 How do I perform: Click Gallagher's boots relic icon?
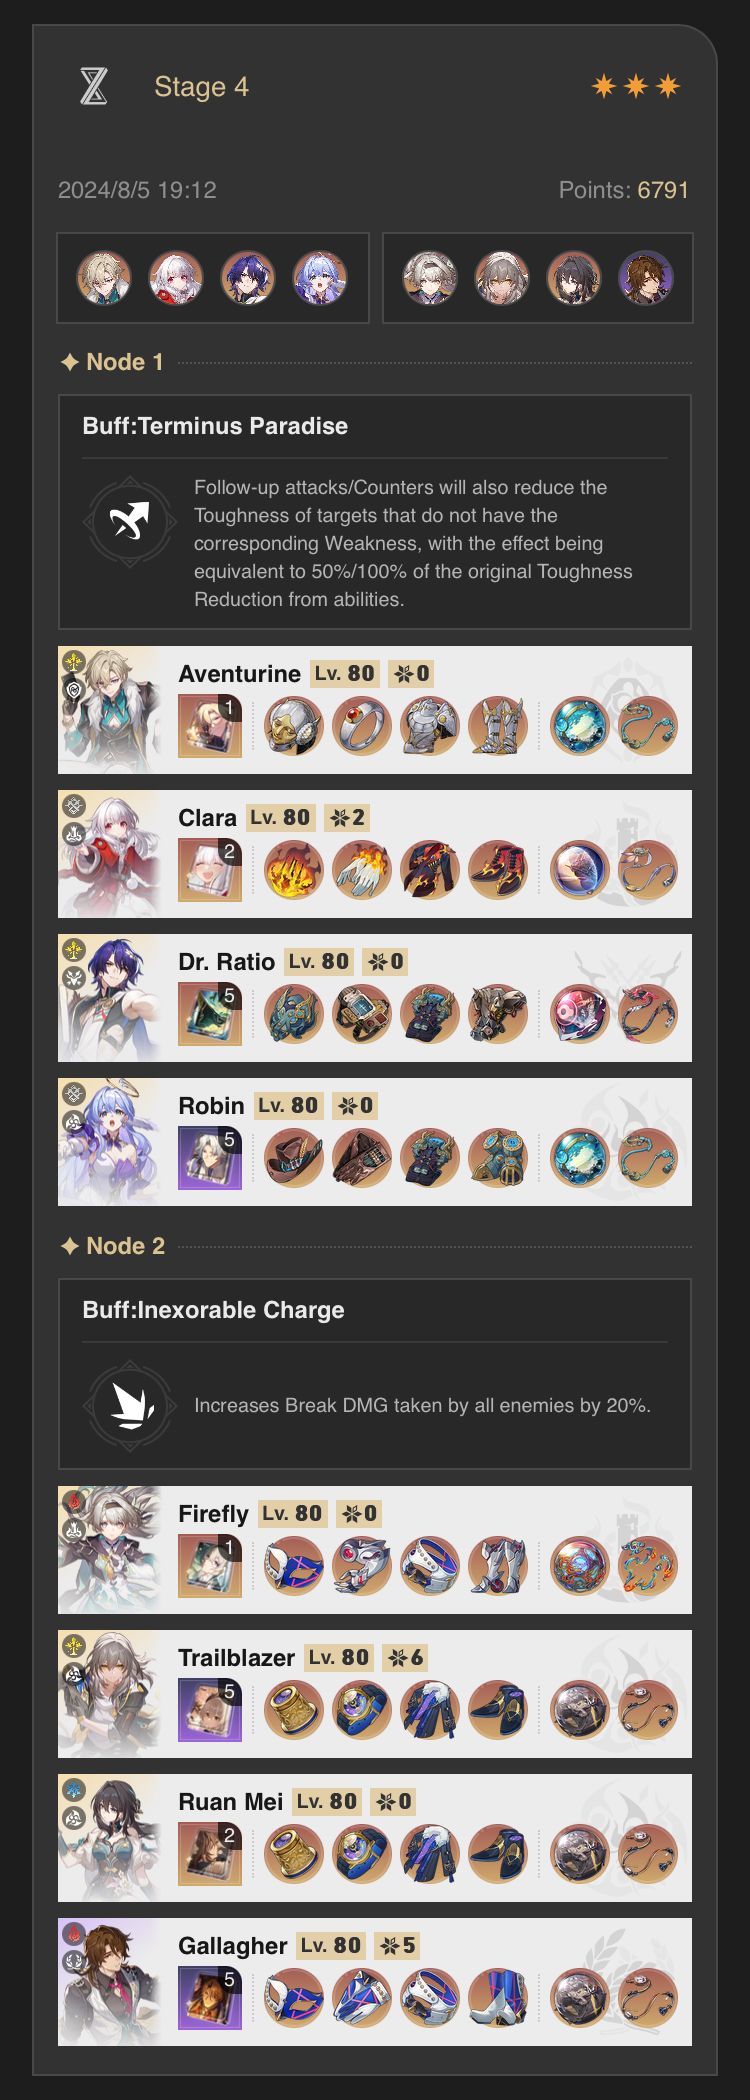(x=497, y=1997)
